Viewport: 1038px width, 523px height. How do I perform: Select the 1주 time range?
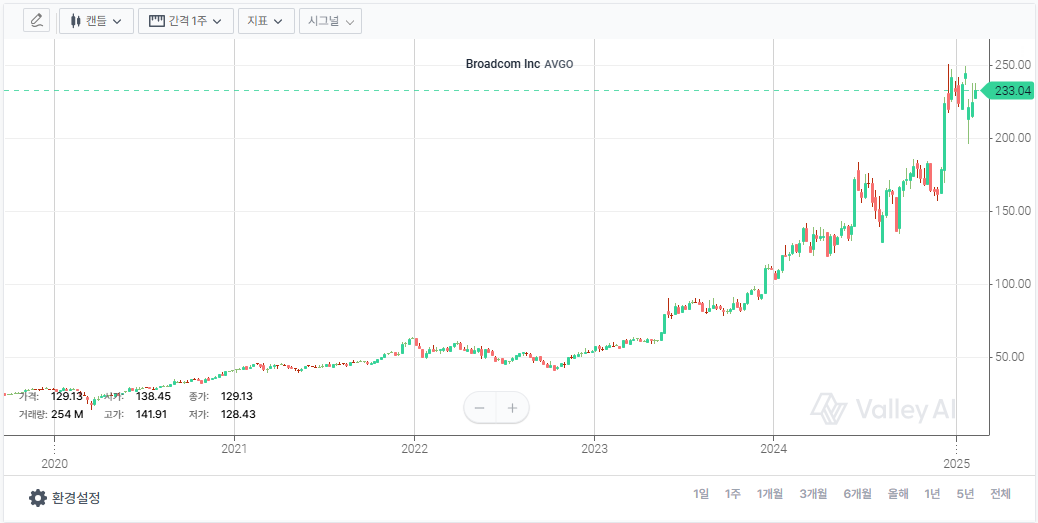pos(733,494)
